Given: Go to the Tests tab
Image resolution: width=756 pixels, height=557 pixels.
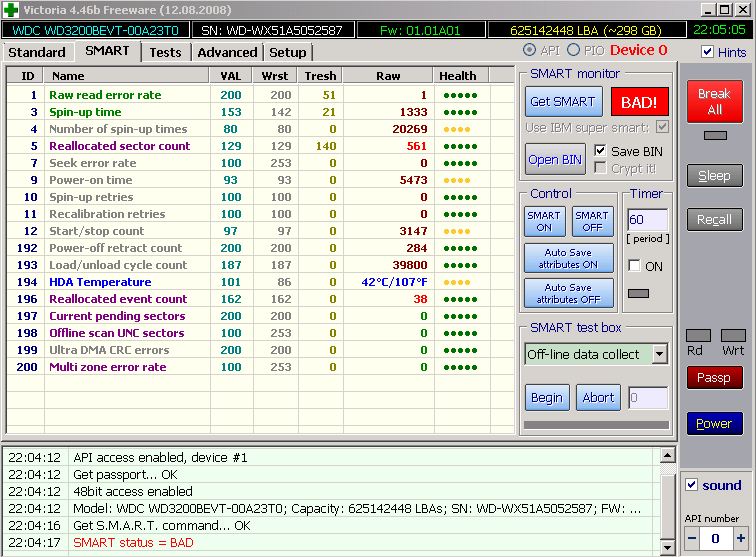Looking at the screenshot, I should [165, 52].
